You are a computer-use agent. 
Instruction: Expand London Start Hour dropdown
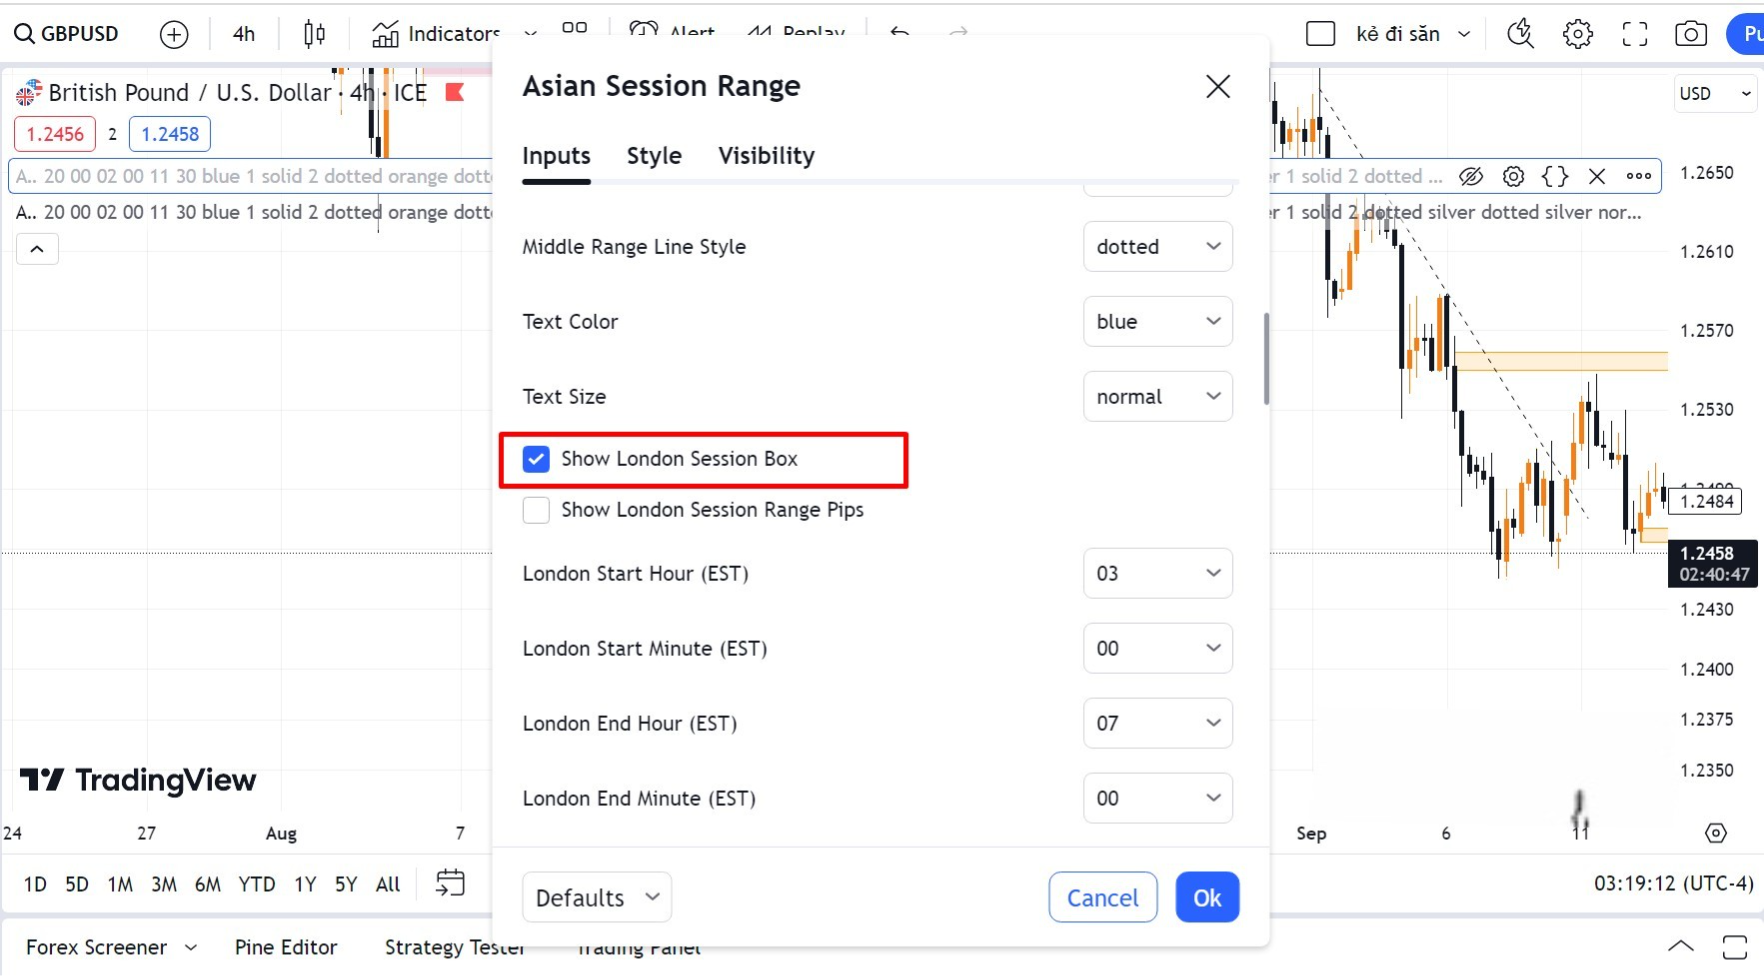tap(1157, 574)
